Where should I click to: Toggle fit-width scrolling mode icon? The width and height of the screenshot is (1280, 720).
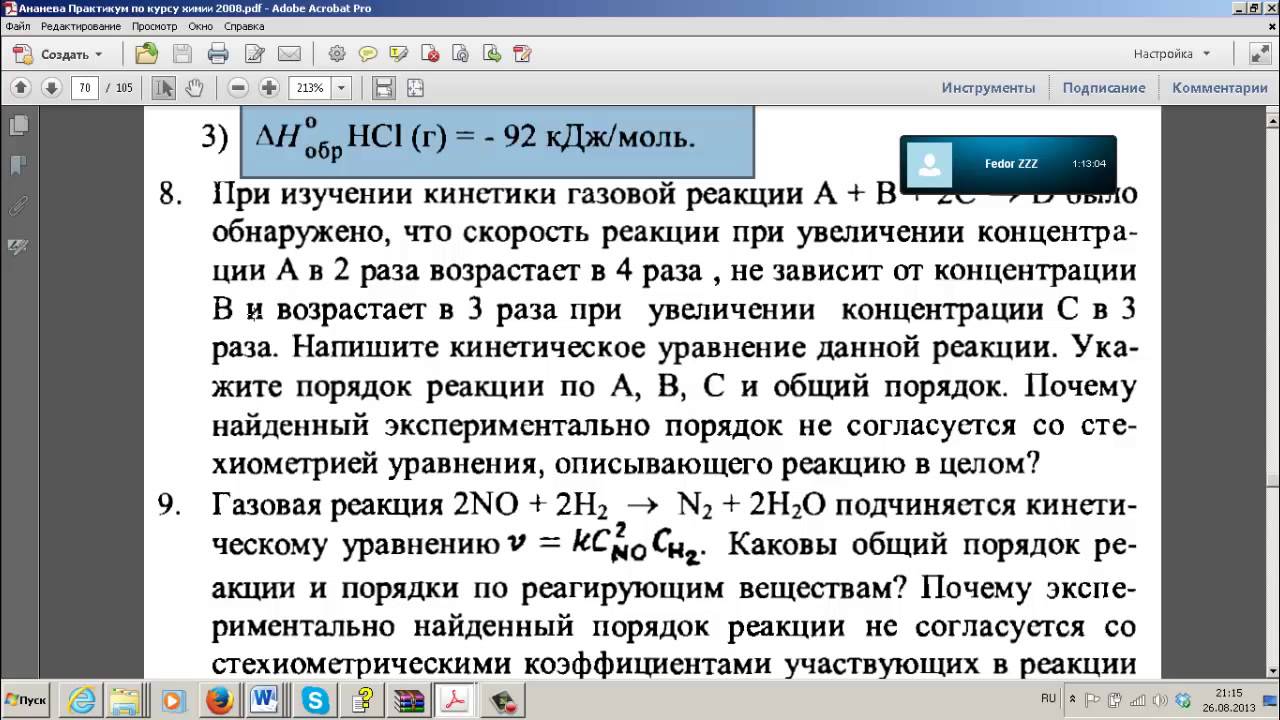click(383, 88)
